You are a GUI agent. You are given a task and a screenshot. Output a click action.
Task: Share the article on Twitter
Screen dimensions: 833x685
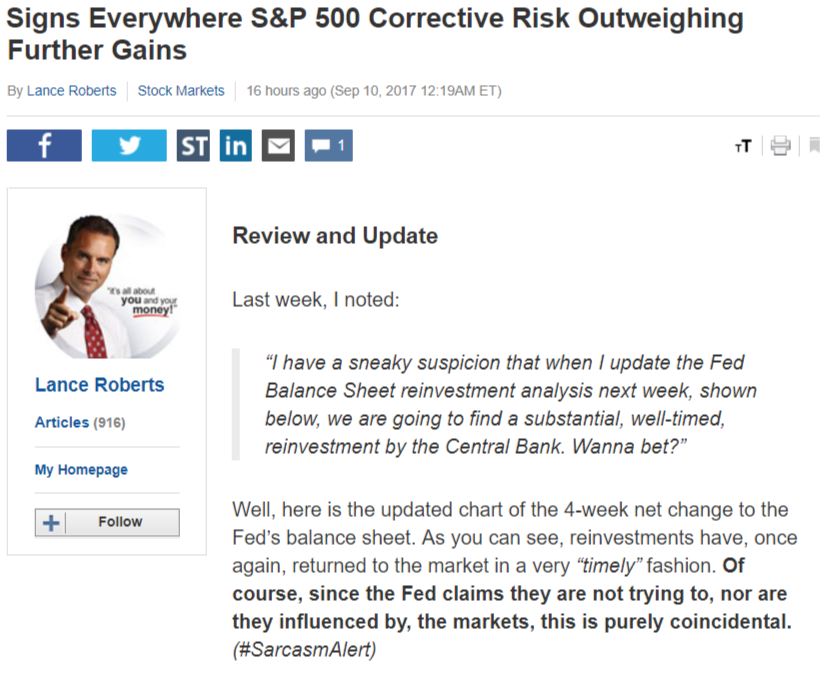click(129, 146)
